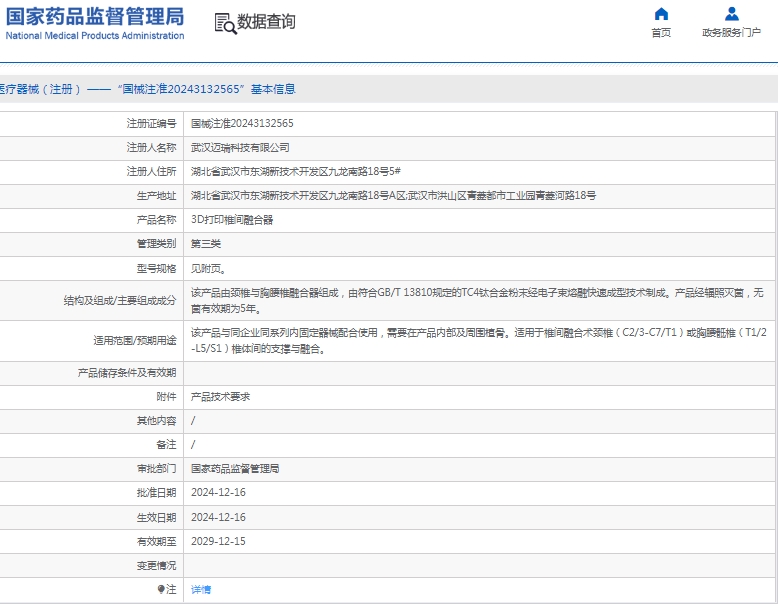The height and width of the screenshot is (606, 778).
Task: Click the 数据查询 heading text
Action: tap(266, 22)
